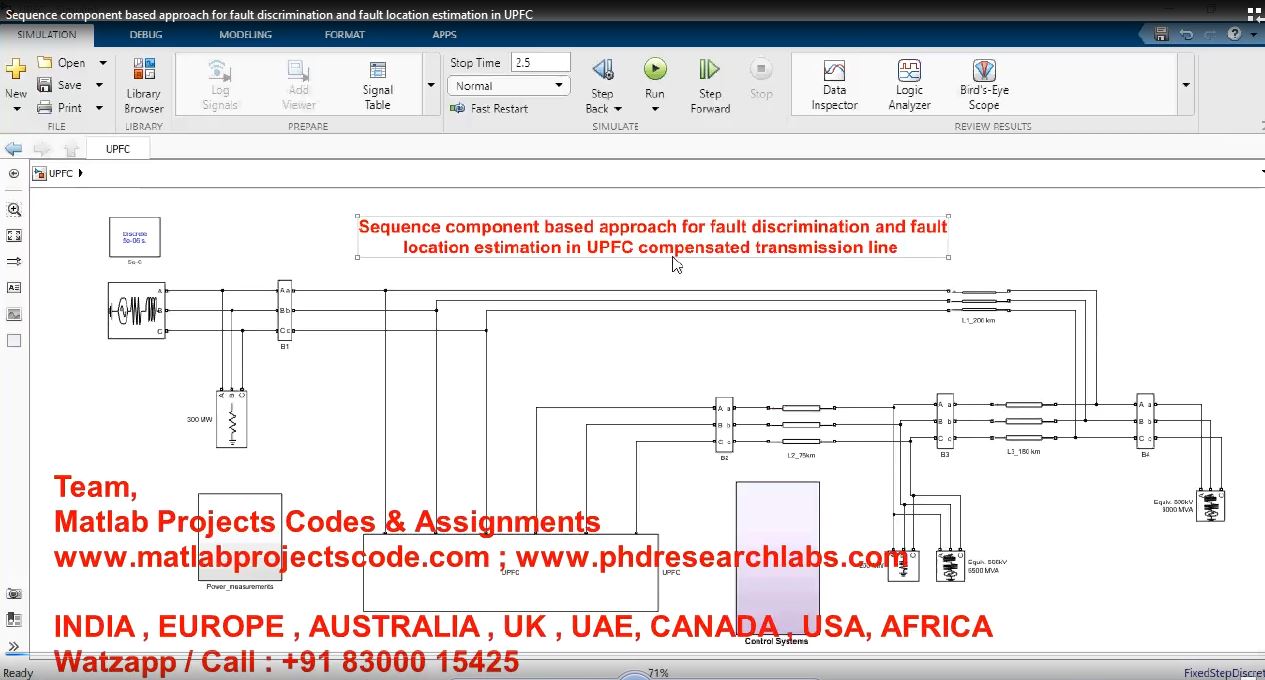This screenshot has width=1265, height=680.
Task: Open the Data Inspector
Action: tap(834, 84)
